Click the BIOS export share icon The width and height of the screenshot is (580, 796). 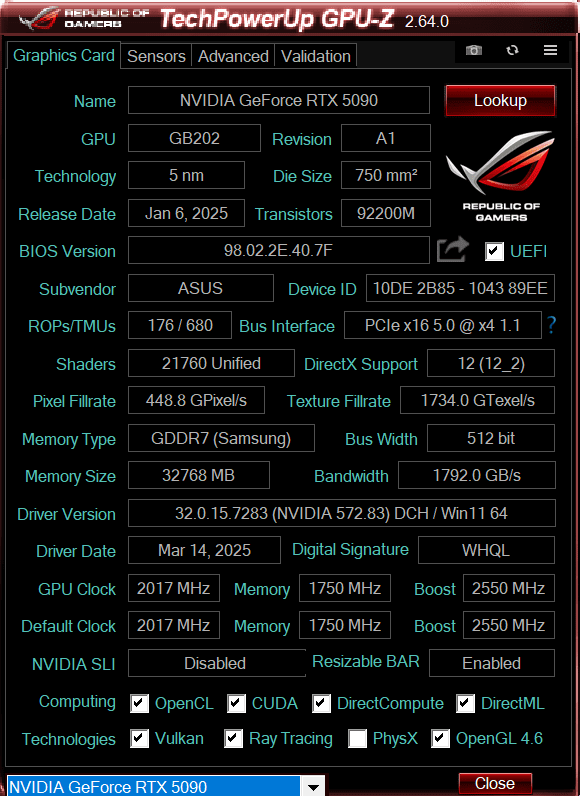453,250
